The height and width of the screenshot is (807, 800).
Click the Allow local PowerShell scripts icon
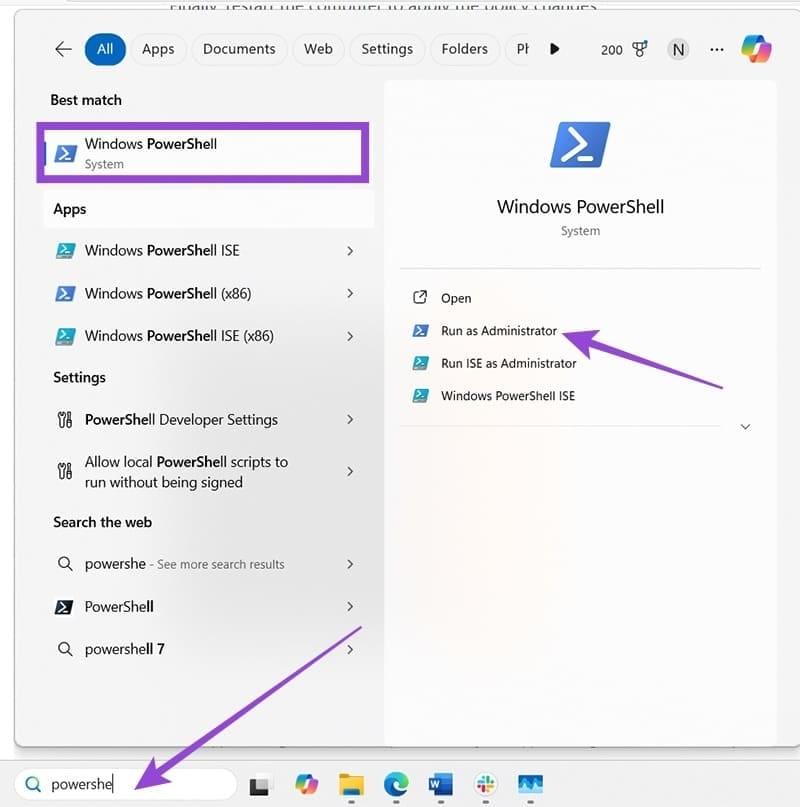point(65,471)
